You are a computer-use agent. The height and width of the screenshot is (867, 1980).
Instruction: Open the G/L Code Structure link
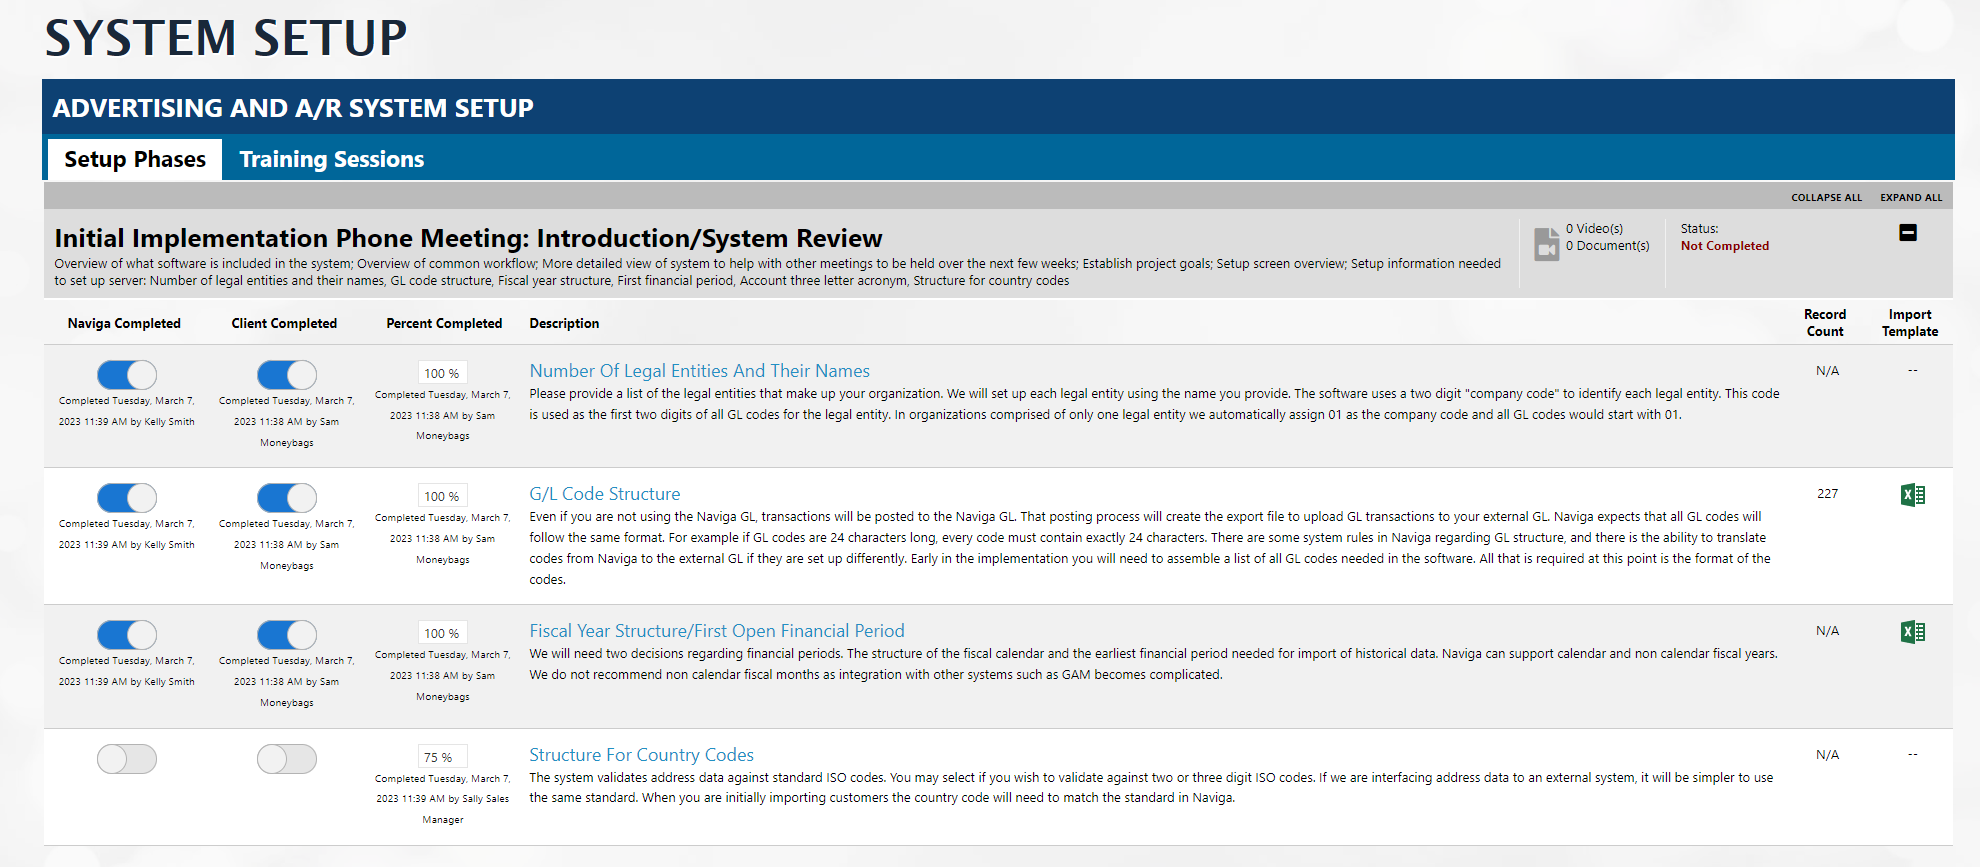[x=604, y=494]
